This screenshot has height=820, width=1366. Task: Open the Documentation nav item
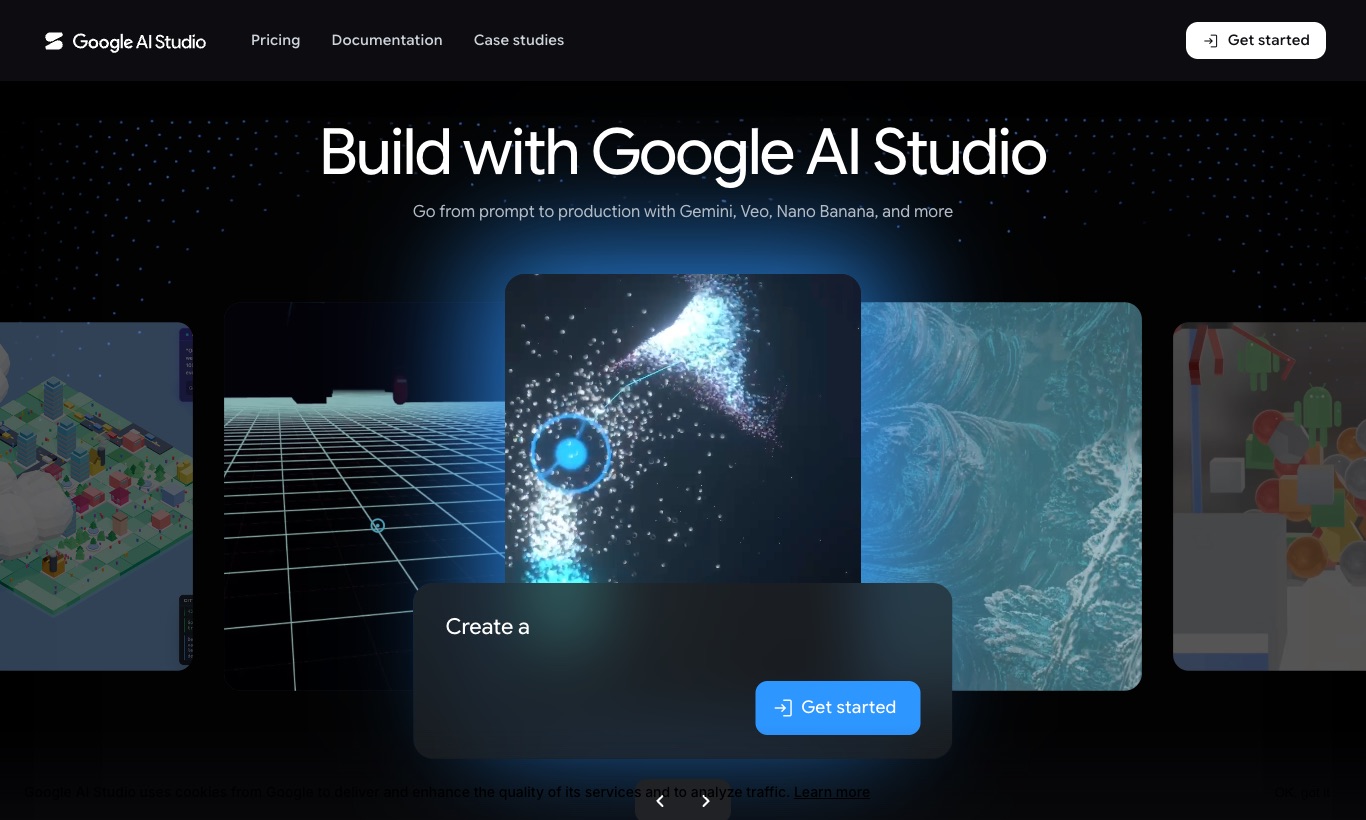[x=387, y=40]
